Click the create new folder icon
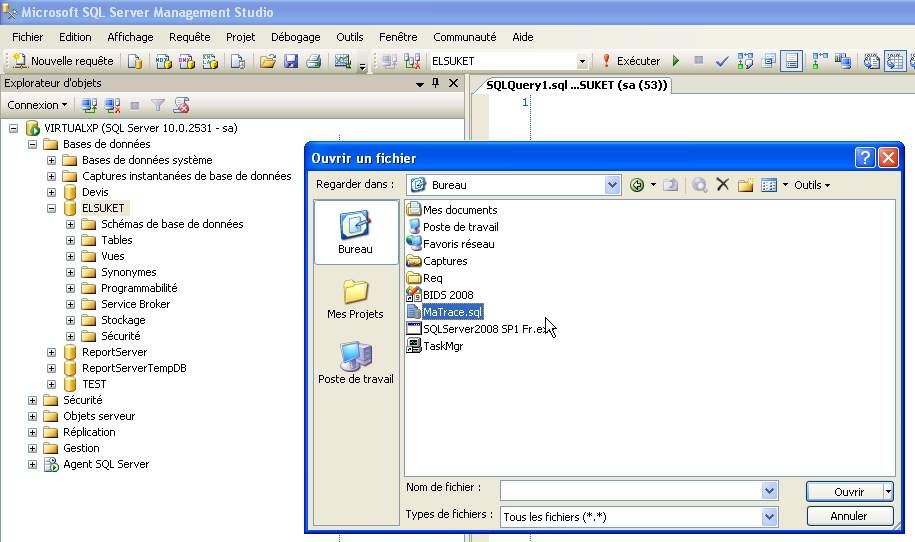The image size is (915, 542). click(745, 185)
